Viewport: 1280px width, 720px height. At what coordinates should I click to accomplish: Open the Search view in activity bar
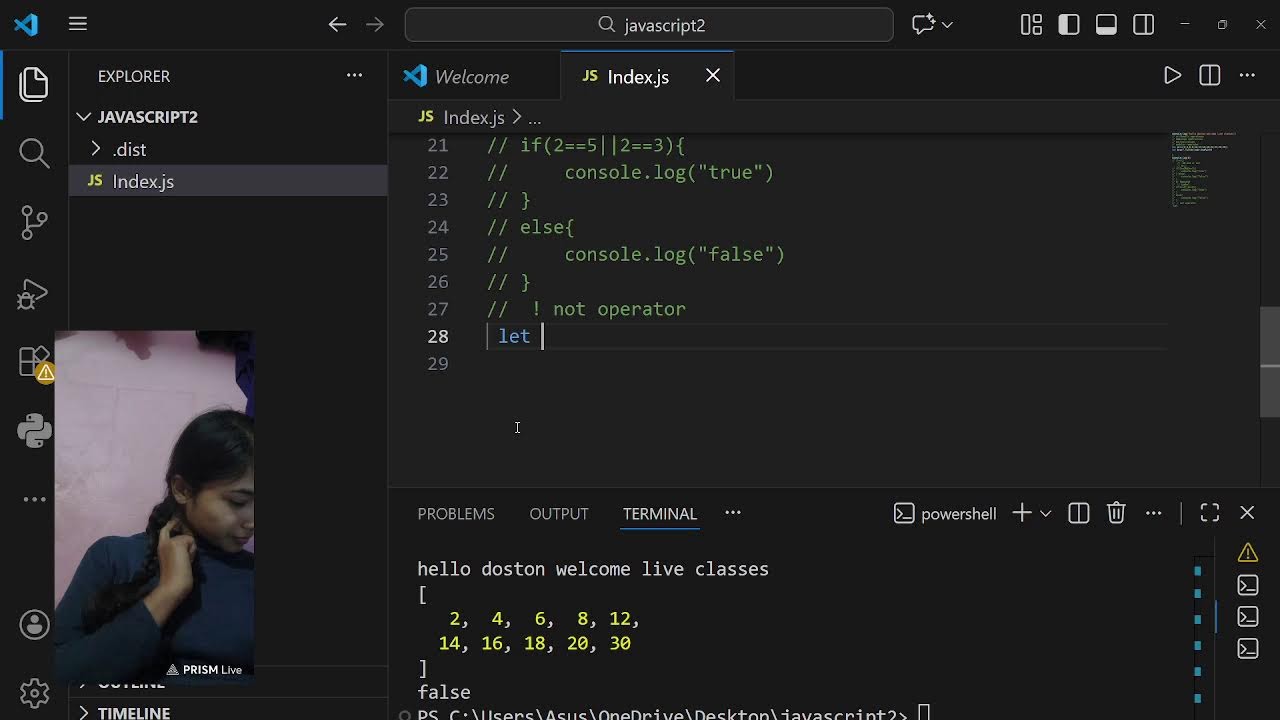[34, 153]
